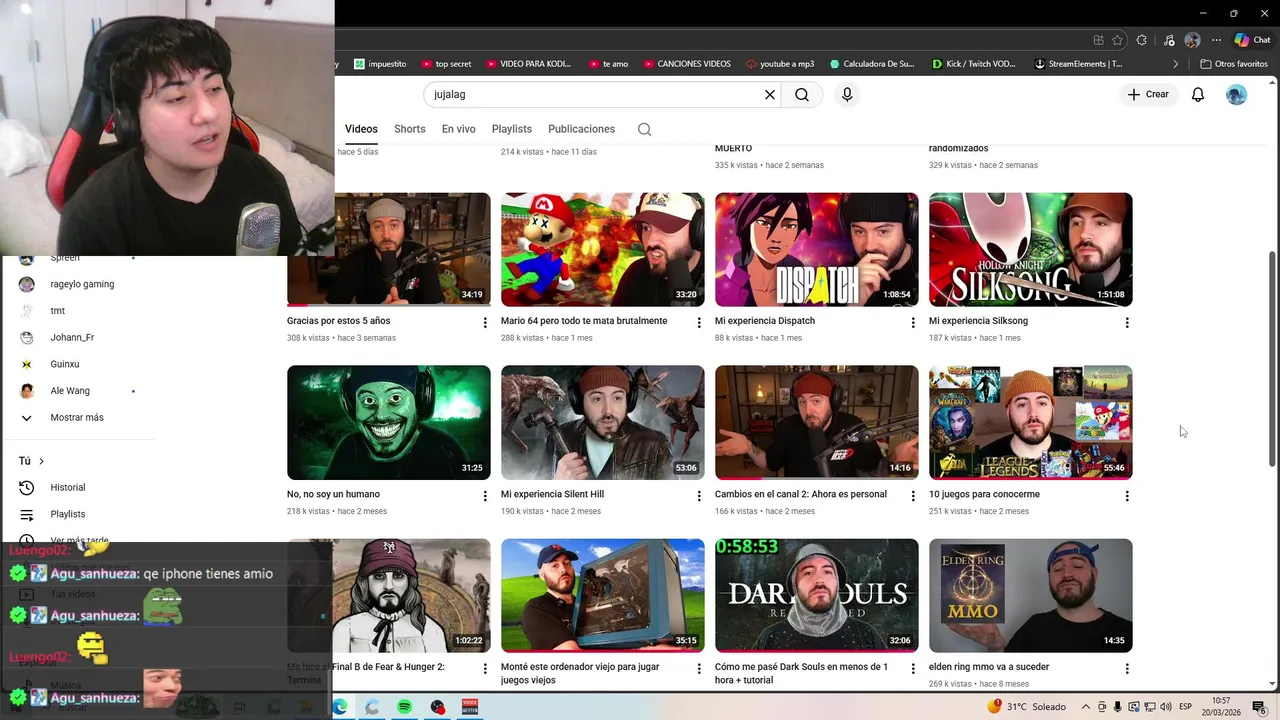
Task: Open the top secret bookmark
Action: [446, 64]
